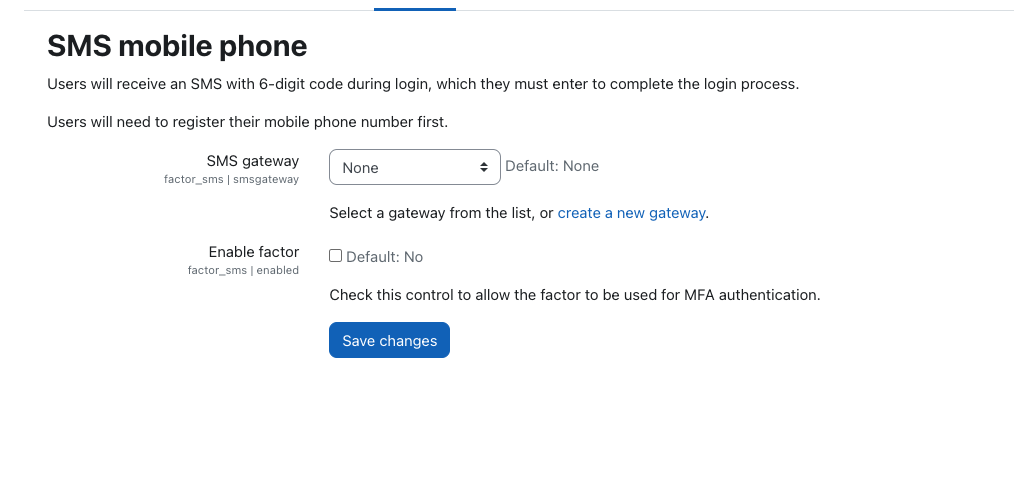Select the 'factor_sms | enabled' identifier text

pos(243,270)
